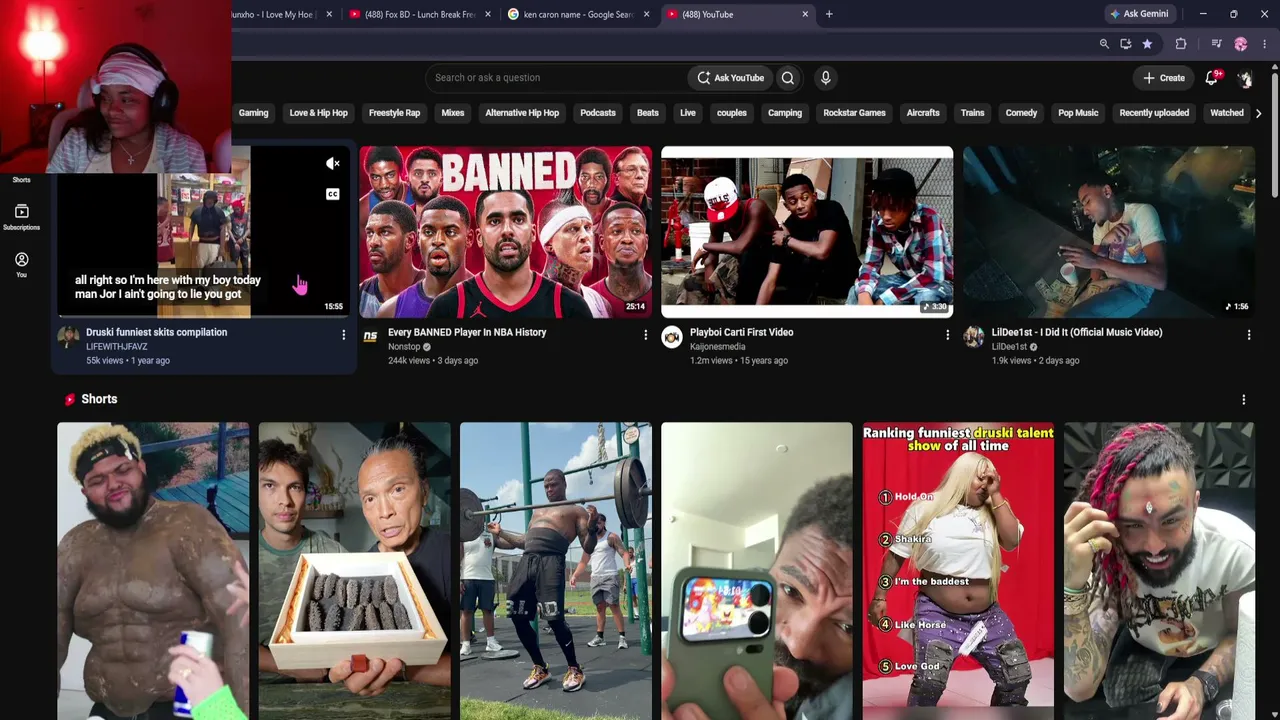The height and width of the screenshot is (720, 1280).
Task: Select the Trains filter chip
Action: (972, 113)
